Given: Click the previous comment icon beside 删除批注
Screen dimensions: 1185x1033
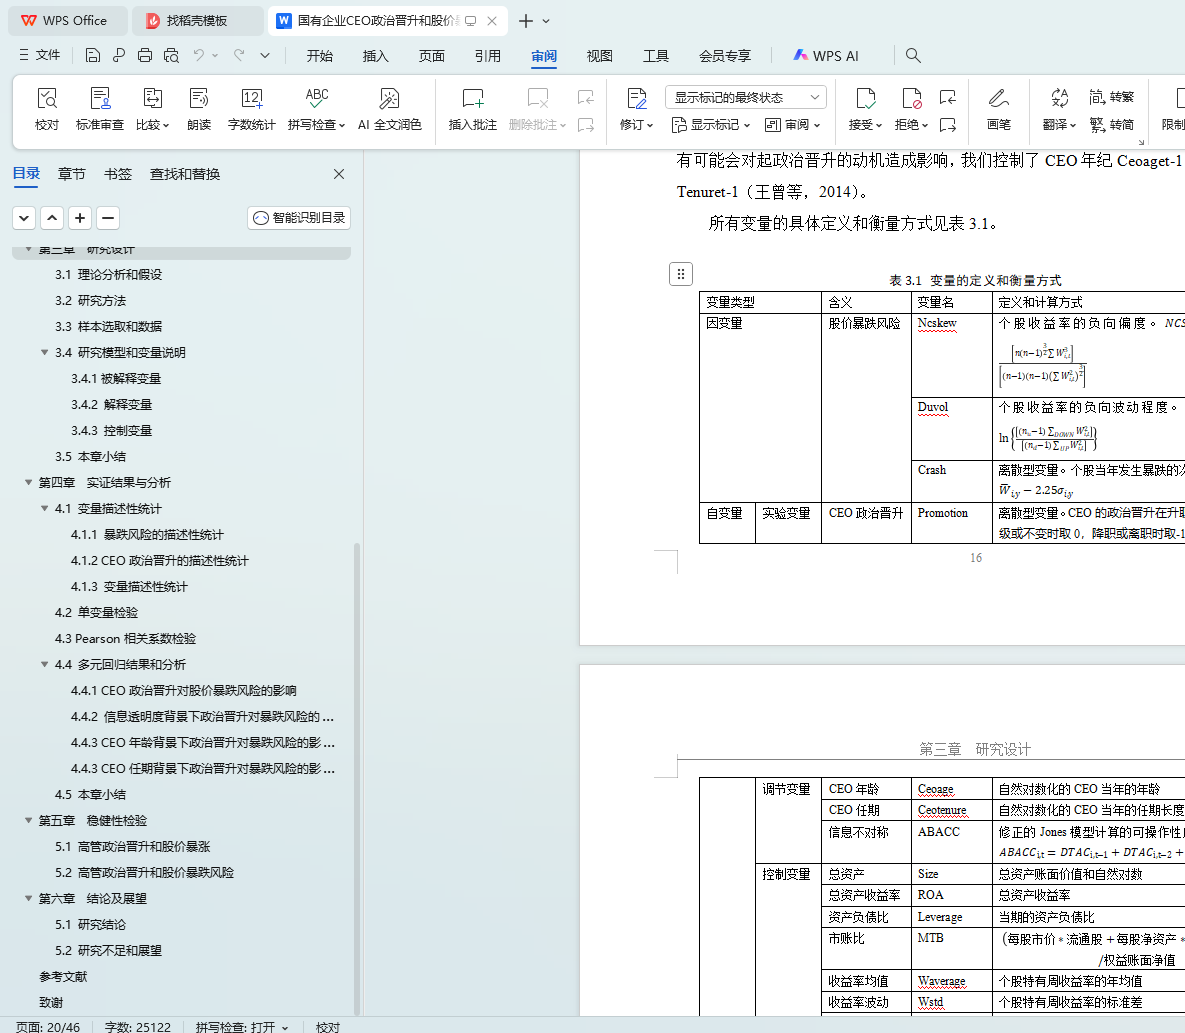Looking at the screenshot, I should 586,97.
